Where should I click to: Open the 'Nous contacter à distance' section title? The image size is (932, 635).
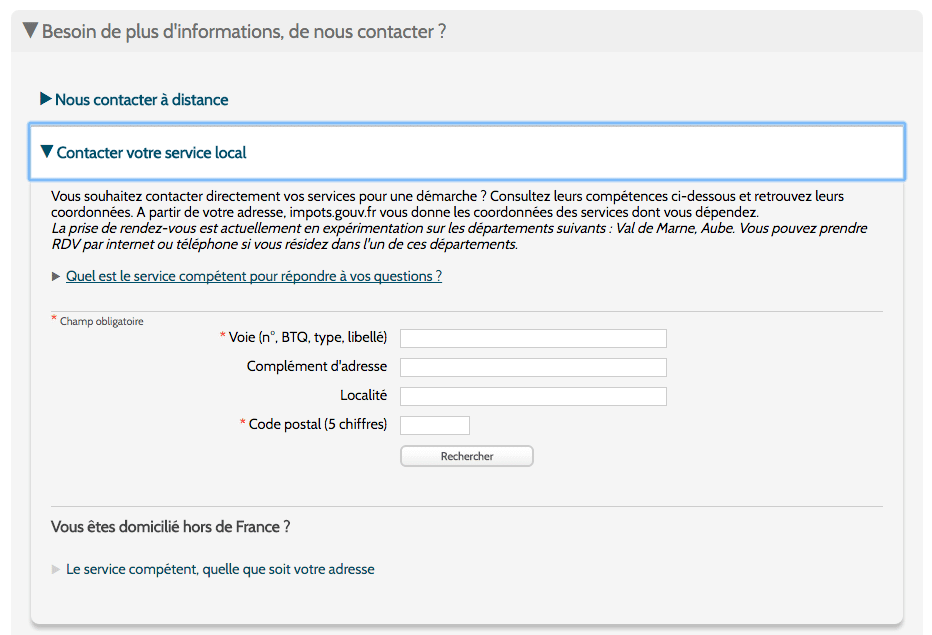click(141, 100)
